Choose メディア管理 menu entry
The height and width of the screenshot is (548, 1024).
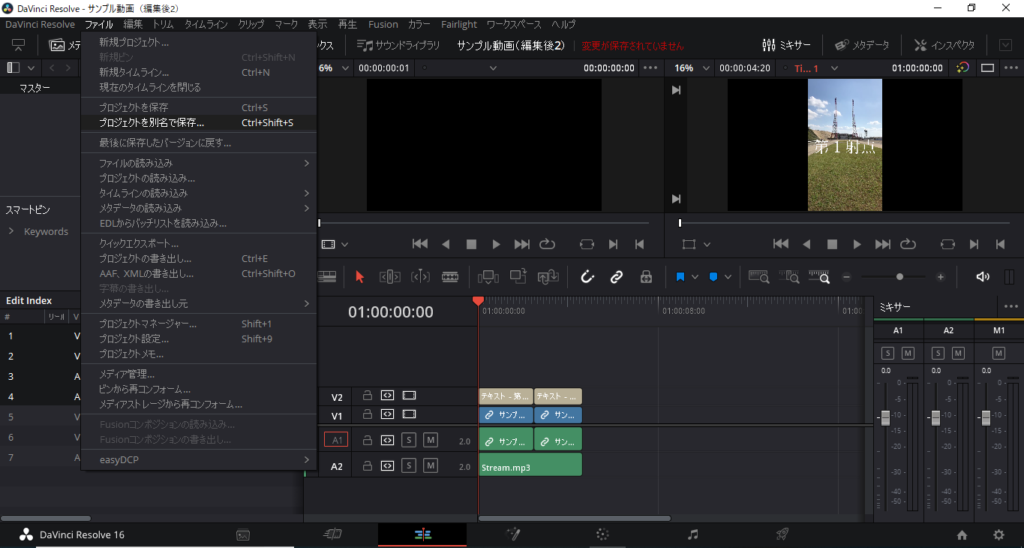tap(199, 374)
